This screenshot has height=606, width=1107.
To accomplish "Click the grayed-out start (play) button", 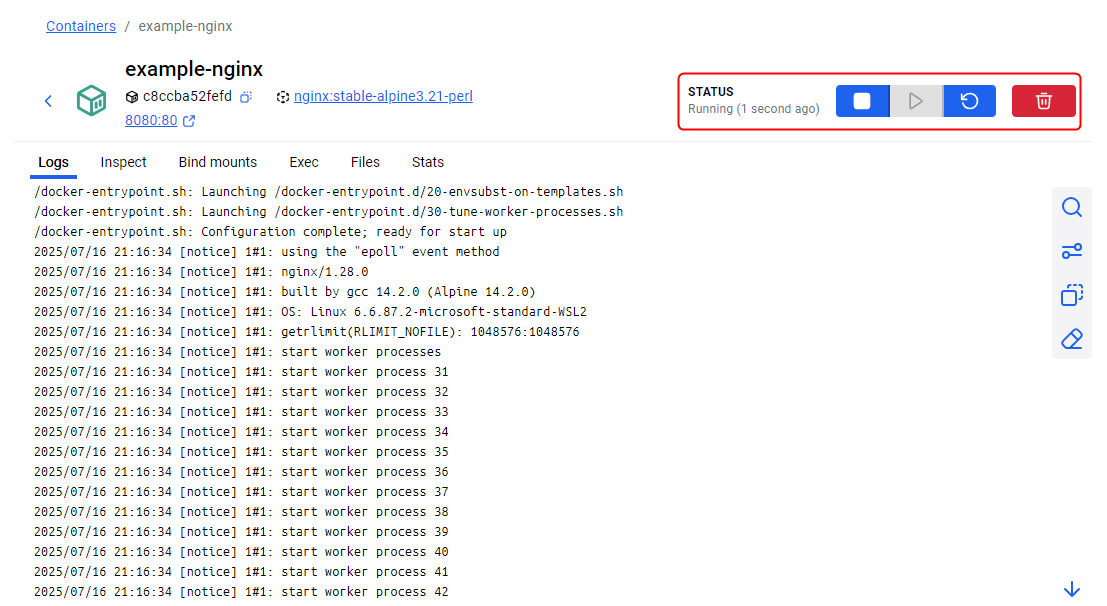I will pyautogui.click(x=916, y=101).
